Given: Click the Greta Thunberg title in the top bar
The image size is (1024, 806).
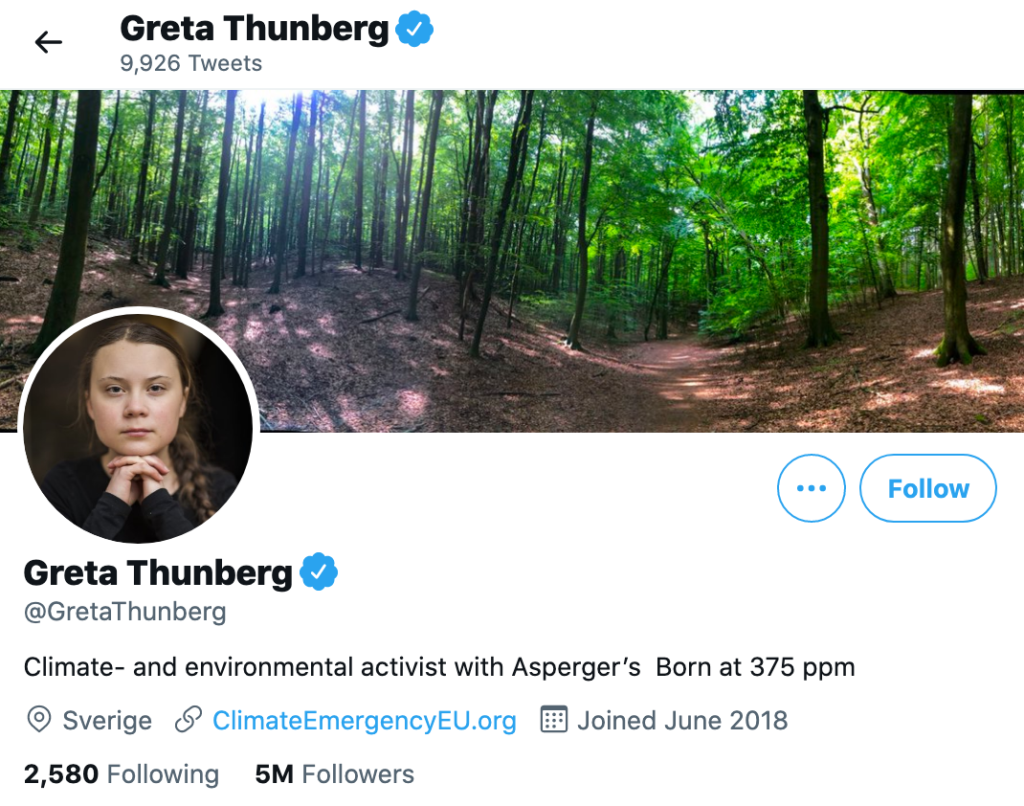Looking at the screenshot, I should click(254, 29).
